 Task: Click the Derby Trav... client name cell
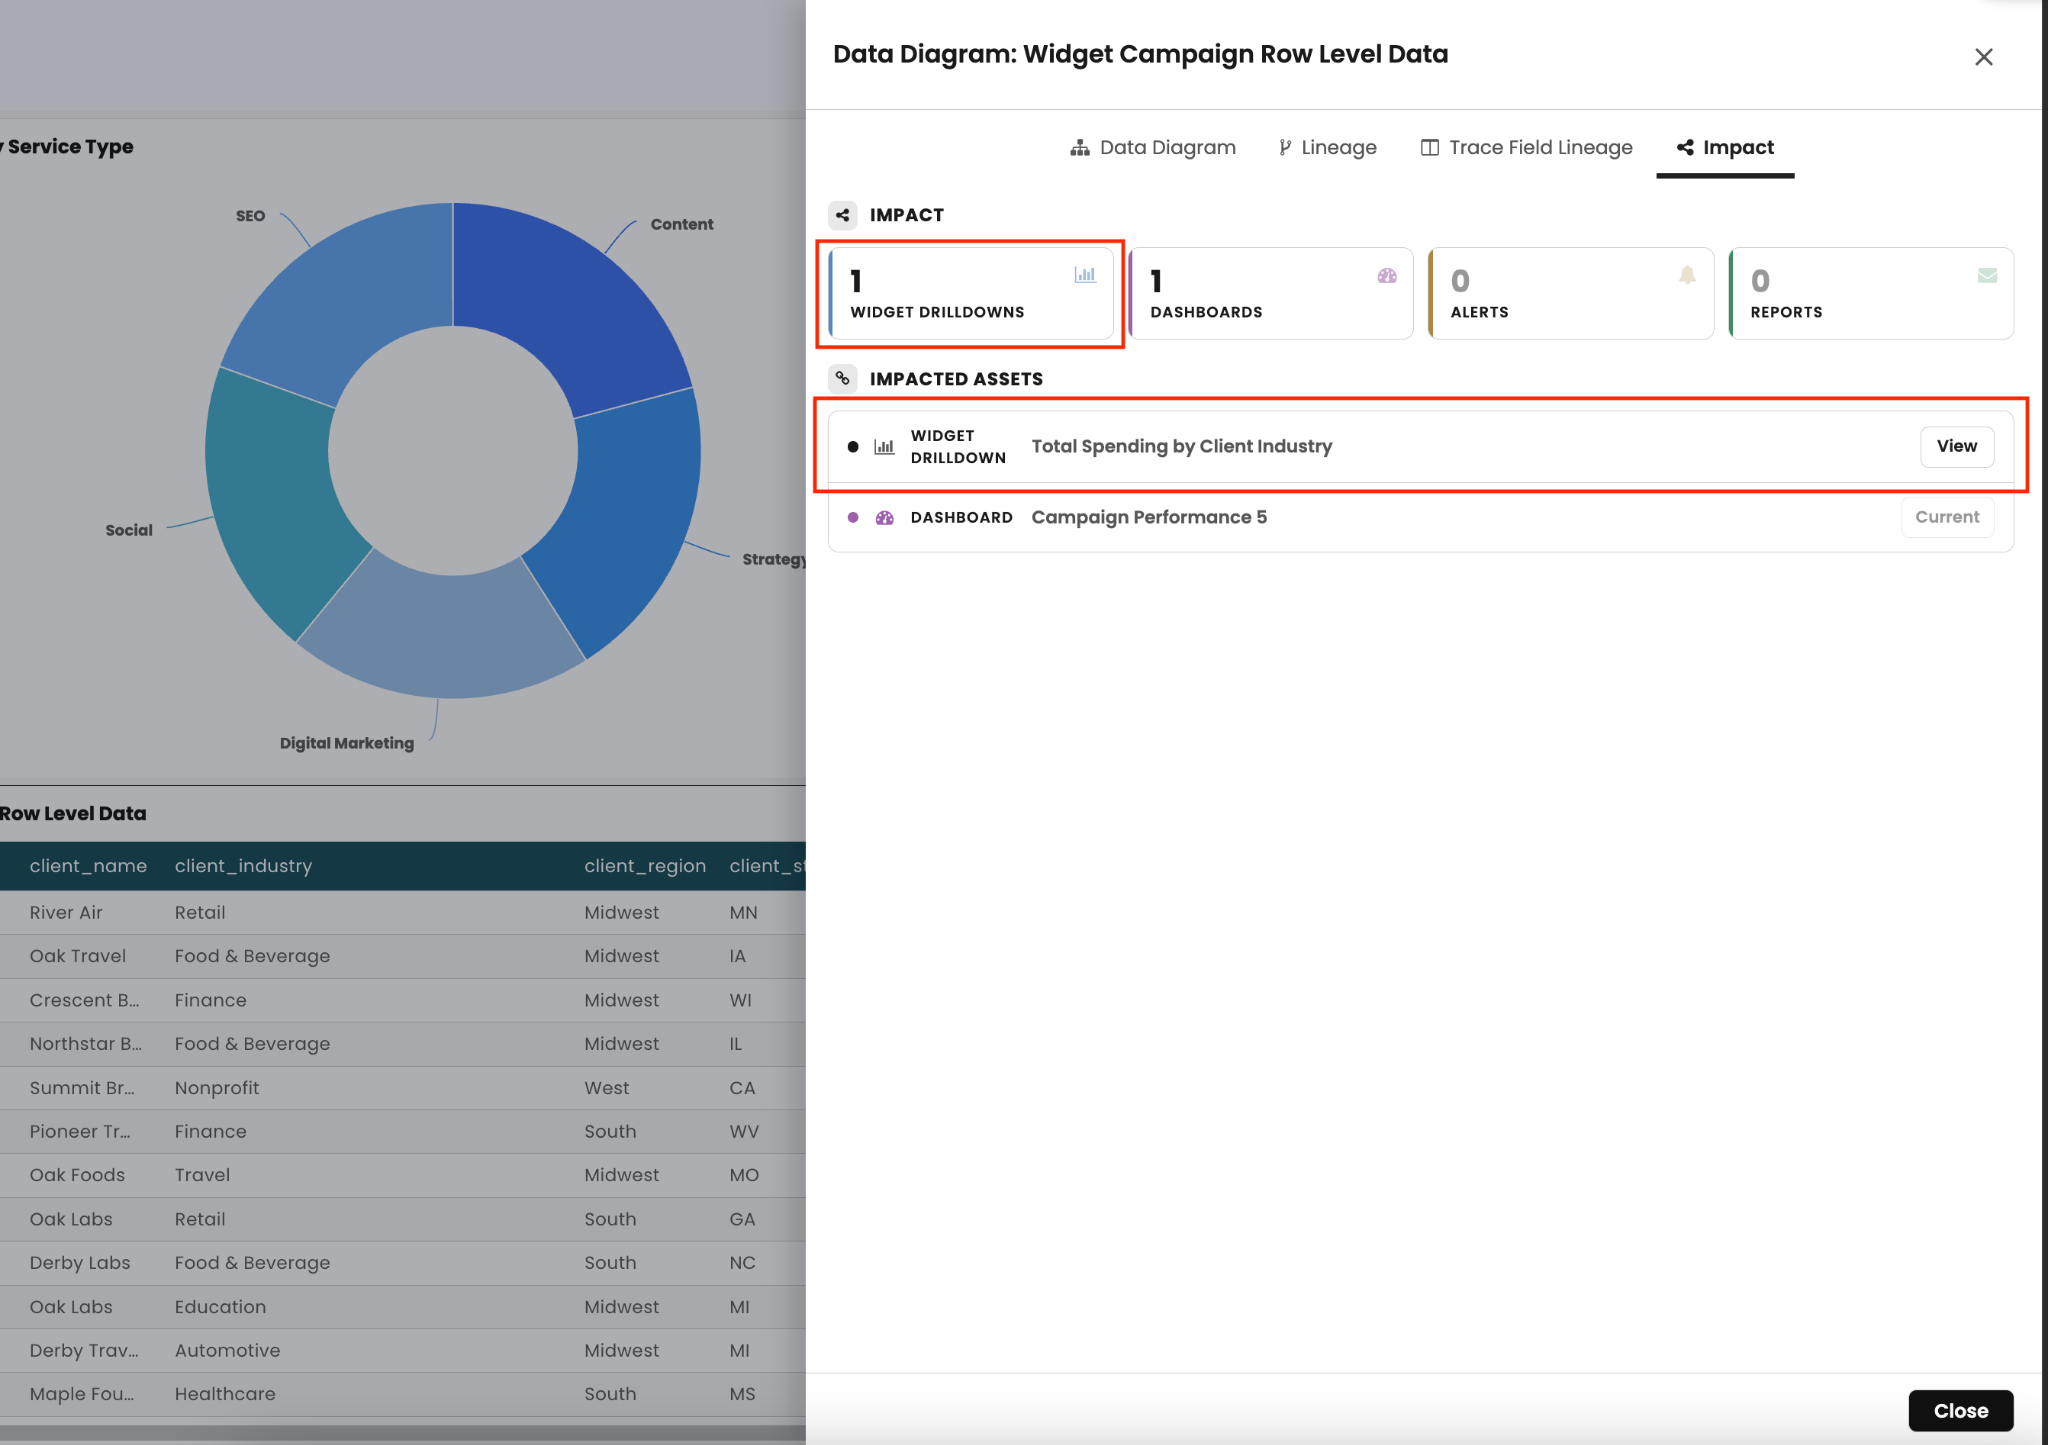[x=84, y=1351]
